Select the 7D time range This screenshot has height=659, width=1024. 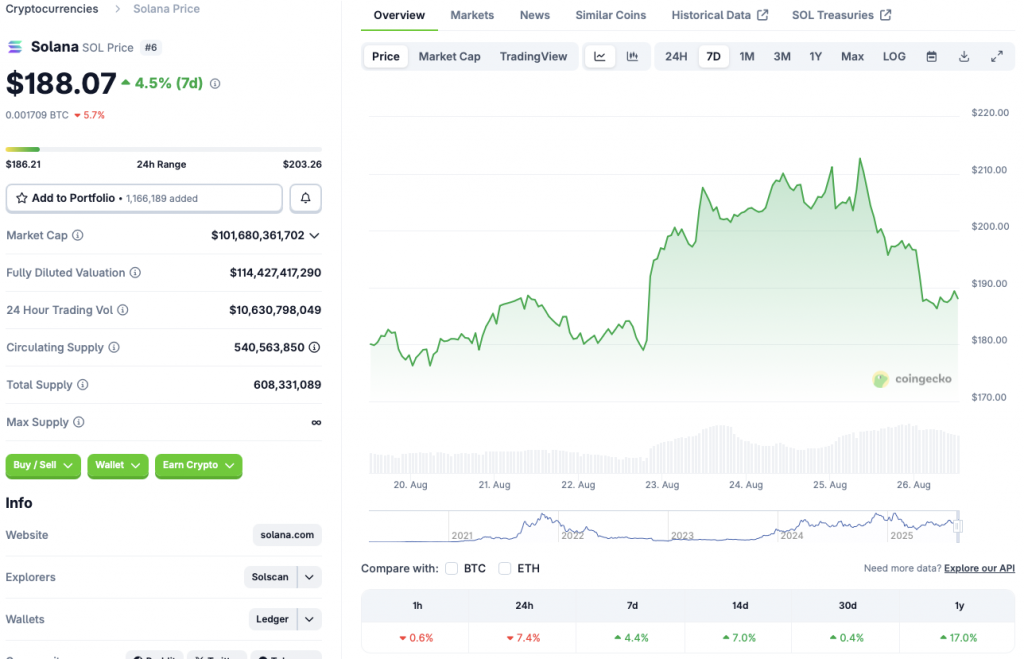714,57
